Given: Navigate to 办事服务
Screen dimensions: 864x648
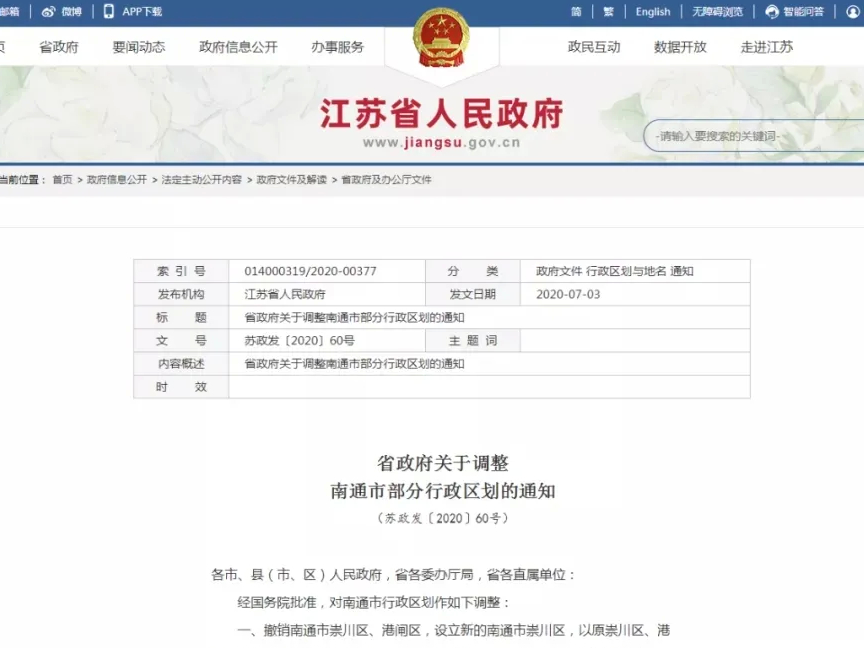Looking at the screenshot, I should [338, 47].
